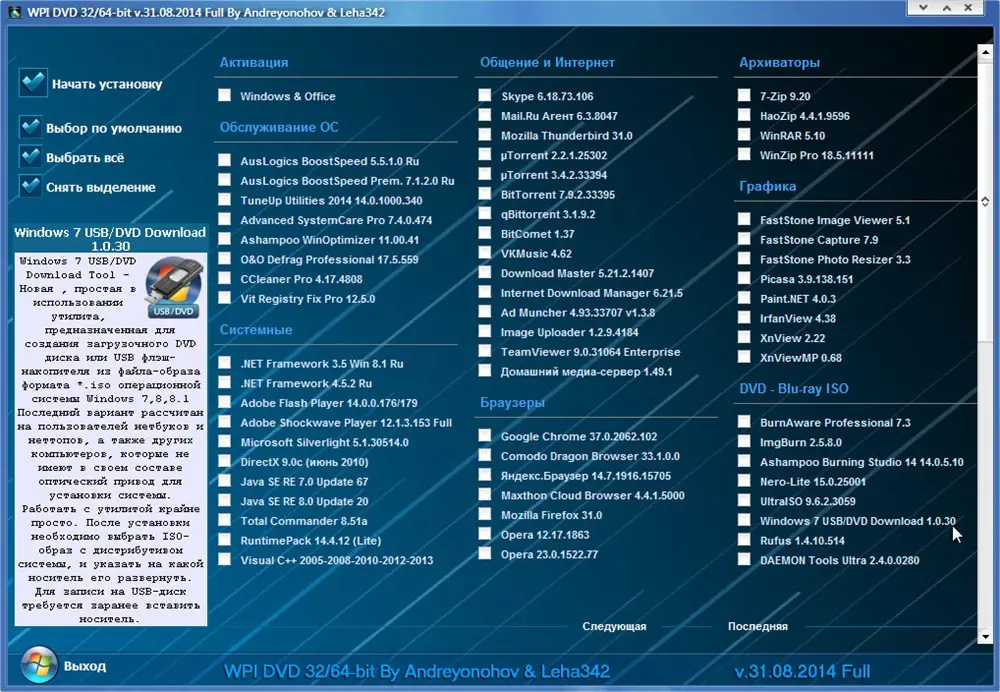This screenshot has height=692, width=1000.
Task: Enable DirectX 9.0c installation
Action: point(225,462)
